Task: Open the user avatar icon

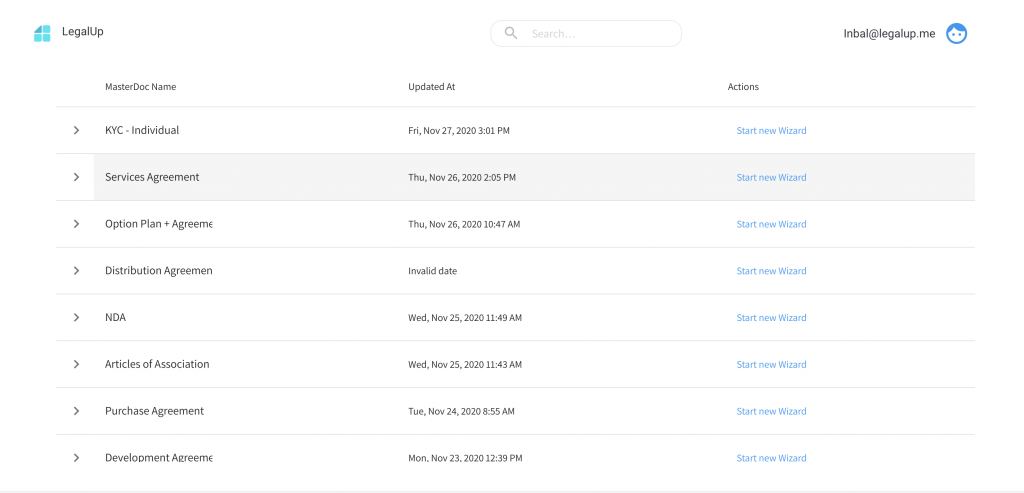Action: [x=957, y=33]
